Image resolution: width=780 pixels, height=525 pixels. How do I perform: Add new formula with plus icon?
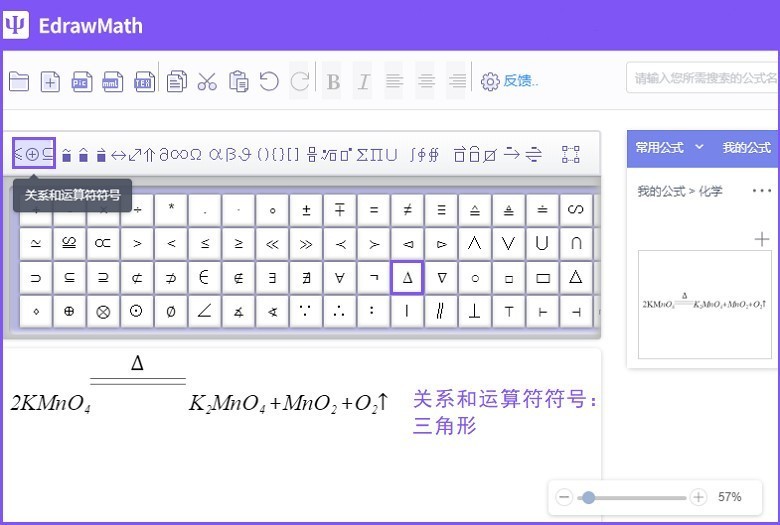point(762,239)
